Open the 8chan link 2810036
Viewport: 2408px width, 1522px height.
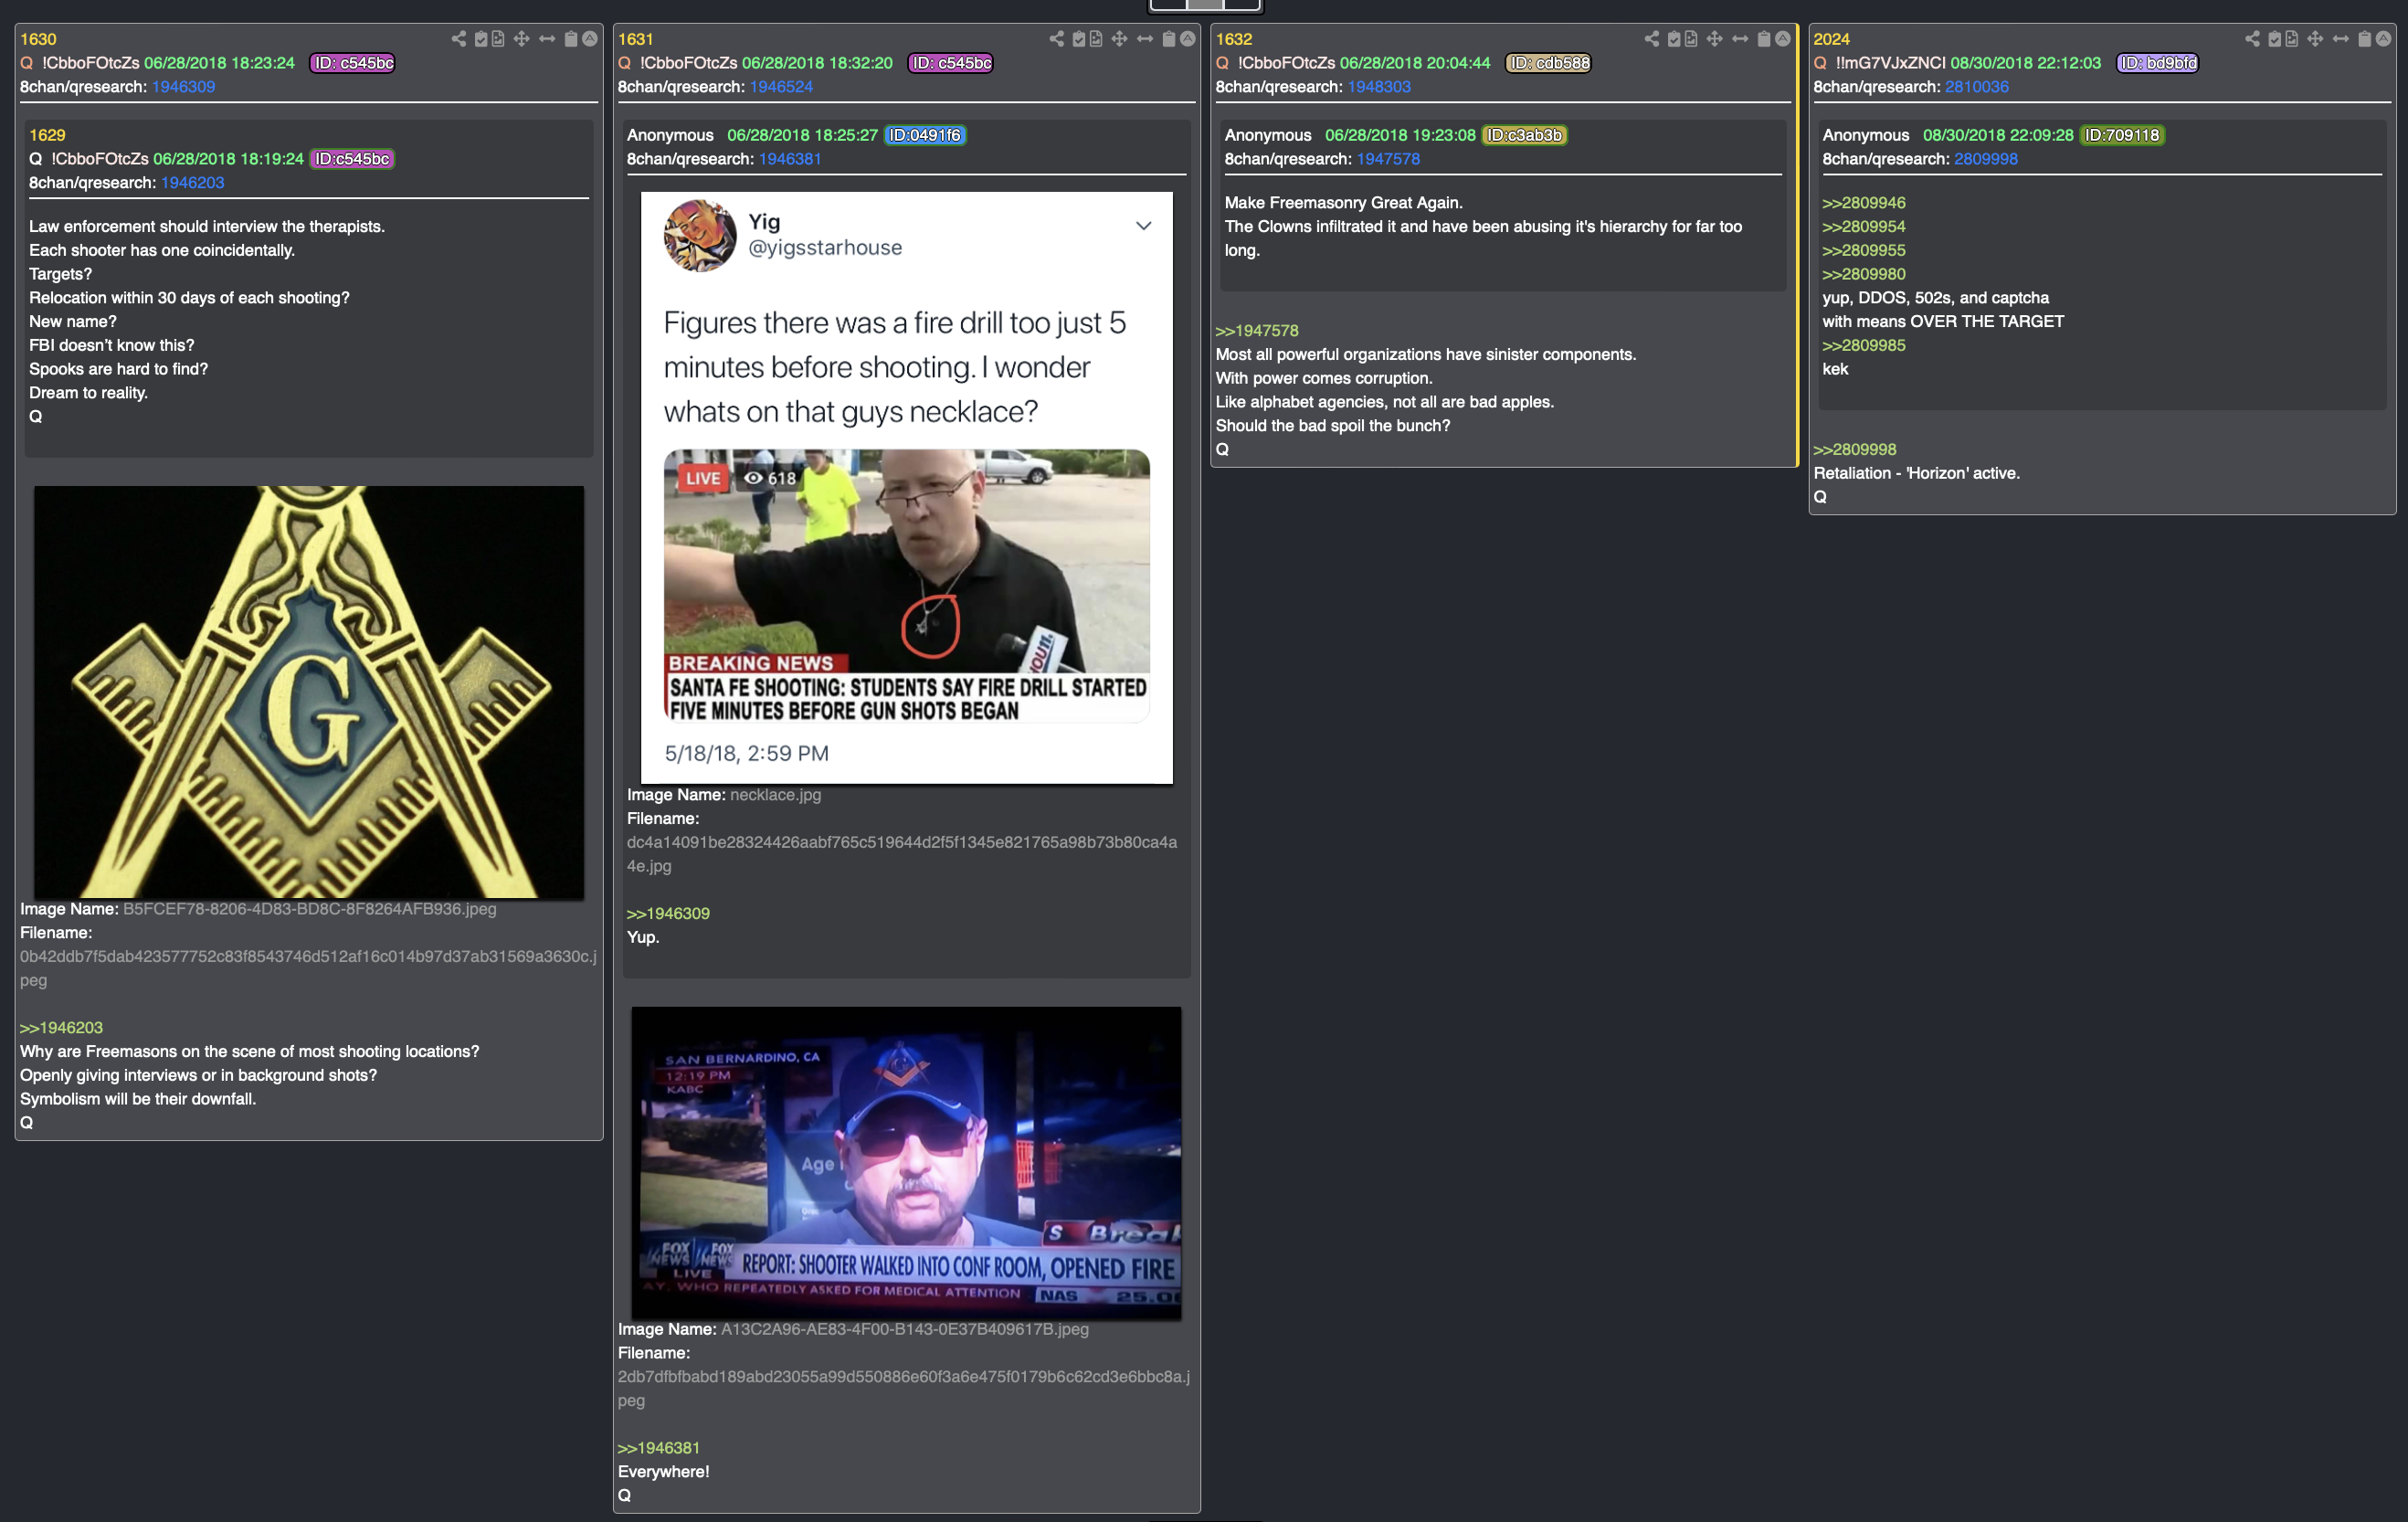1977,87
